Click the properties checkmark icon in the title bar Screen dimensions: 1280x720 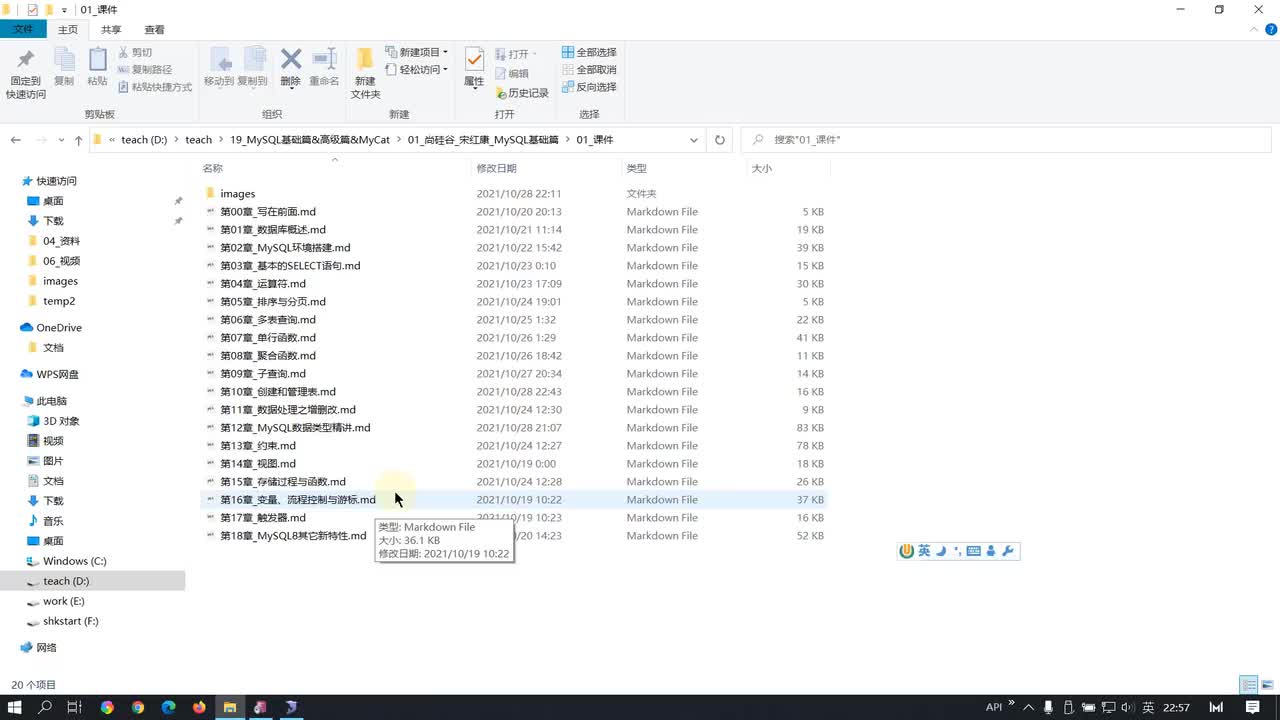click(32, 10)
